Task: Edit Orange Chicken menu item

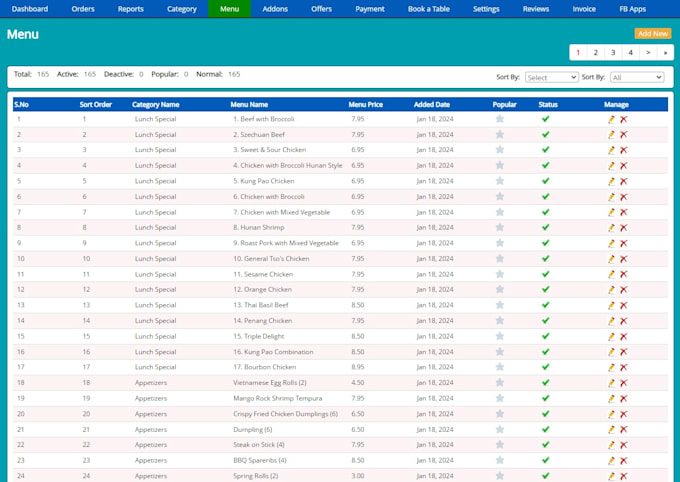Action: point(611,290)
